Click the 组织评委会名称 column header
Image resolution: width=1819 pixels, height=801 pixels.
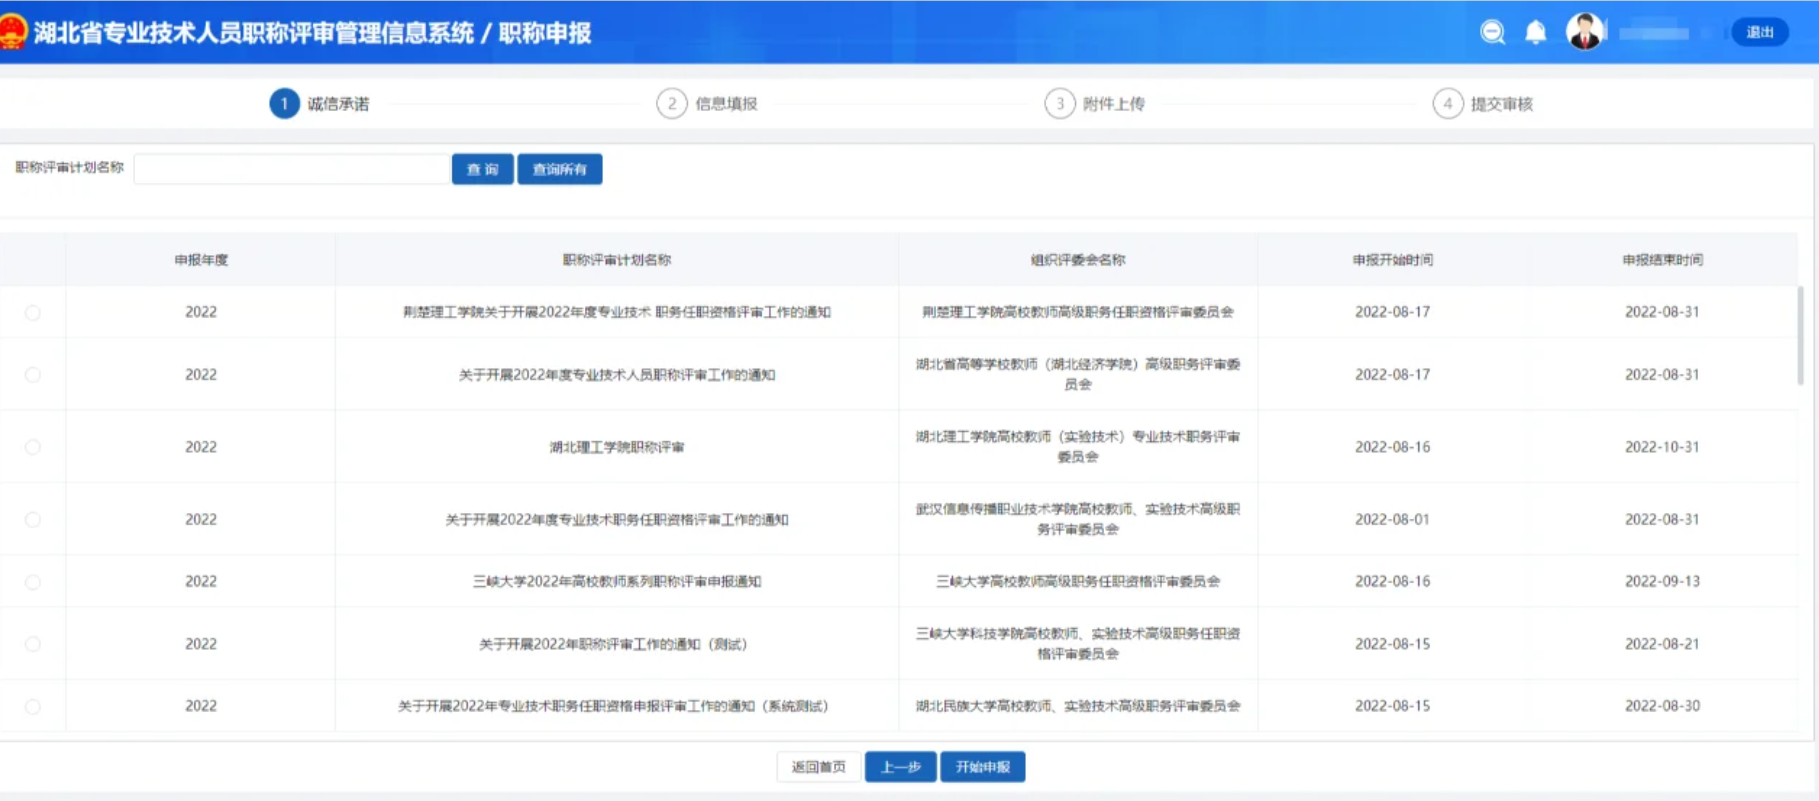[x=1078, y=260]
